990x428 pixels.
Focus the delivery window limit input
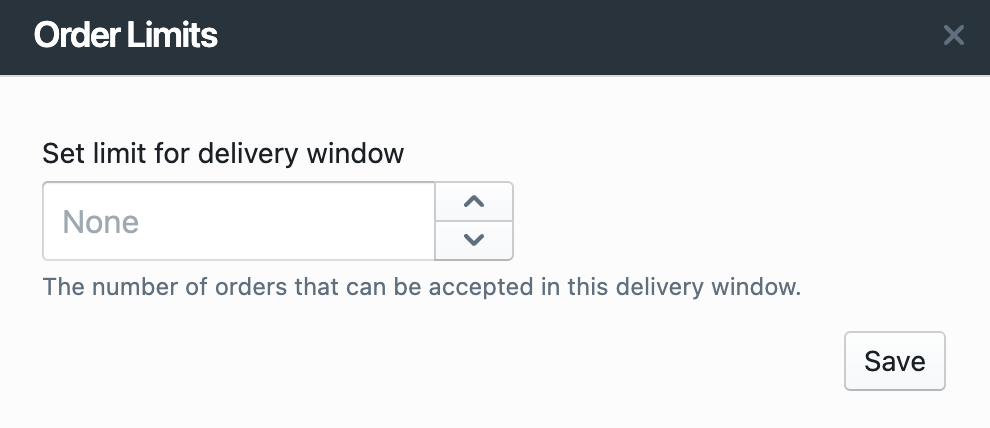tap(239, 221)
